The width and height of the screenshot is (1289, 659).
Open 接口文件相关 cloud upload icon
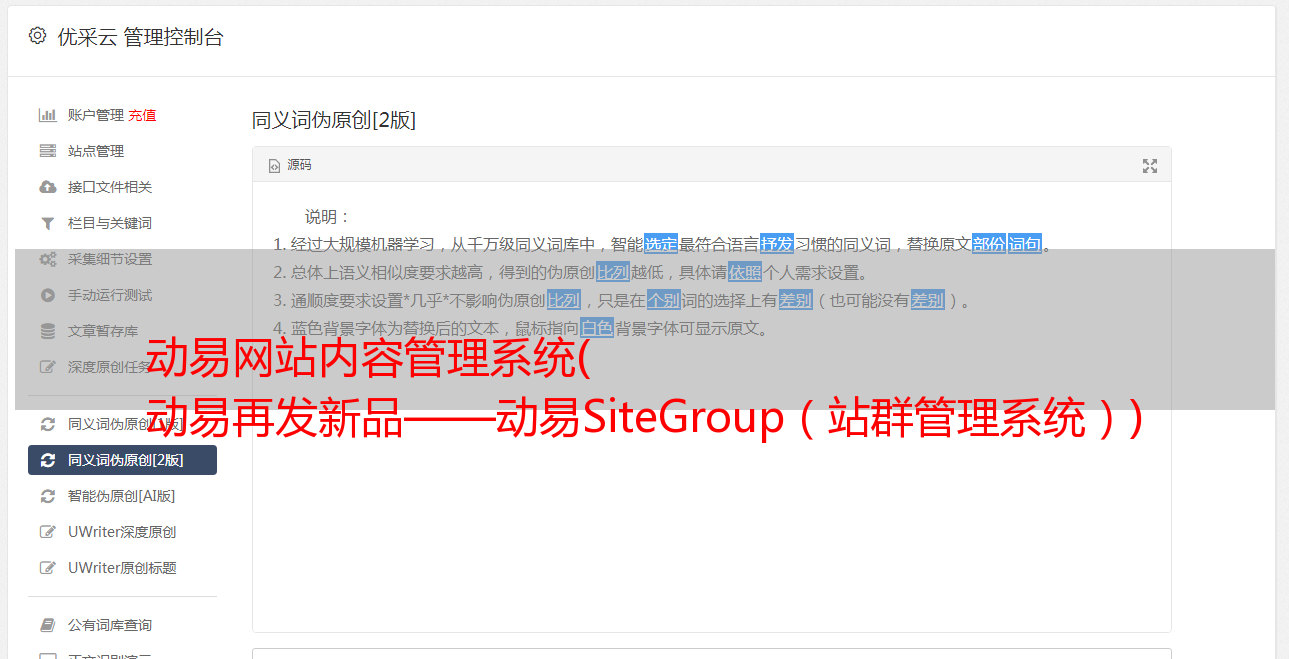click(47, 187)
